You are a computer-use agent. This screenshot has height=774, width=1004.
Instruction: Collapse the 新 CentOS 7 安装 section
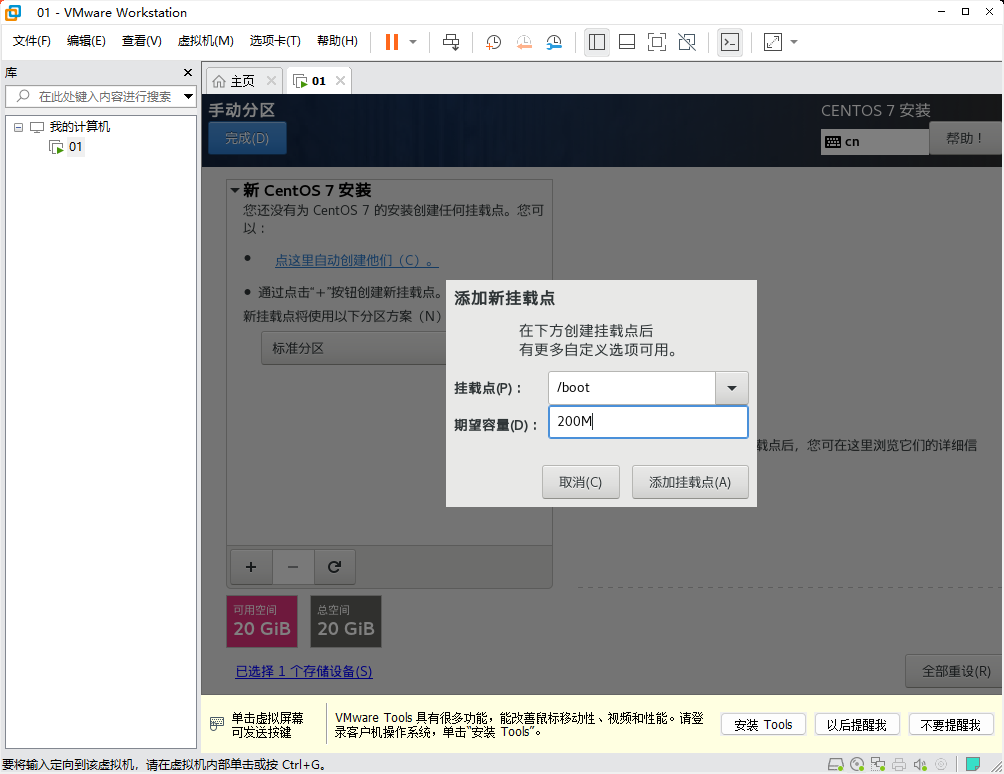point(234,190)
